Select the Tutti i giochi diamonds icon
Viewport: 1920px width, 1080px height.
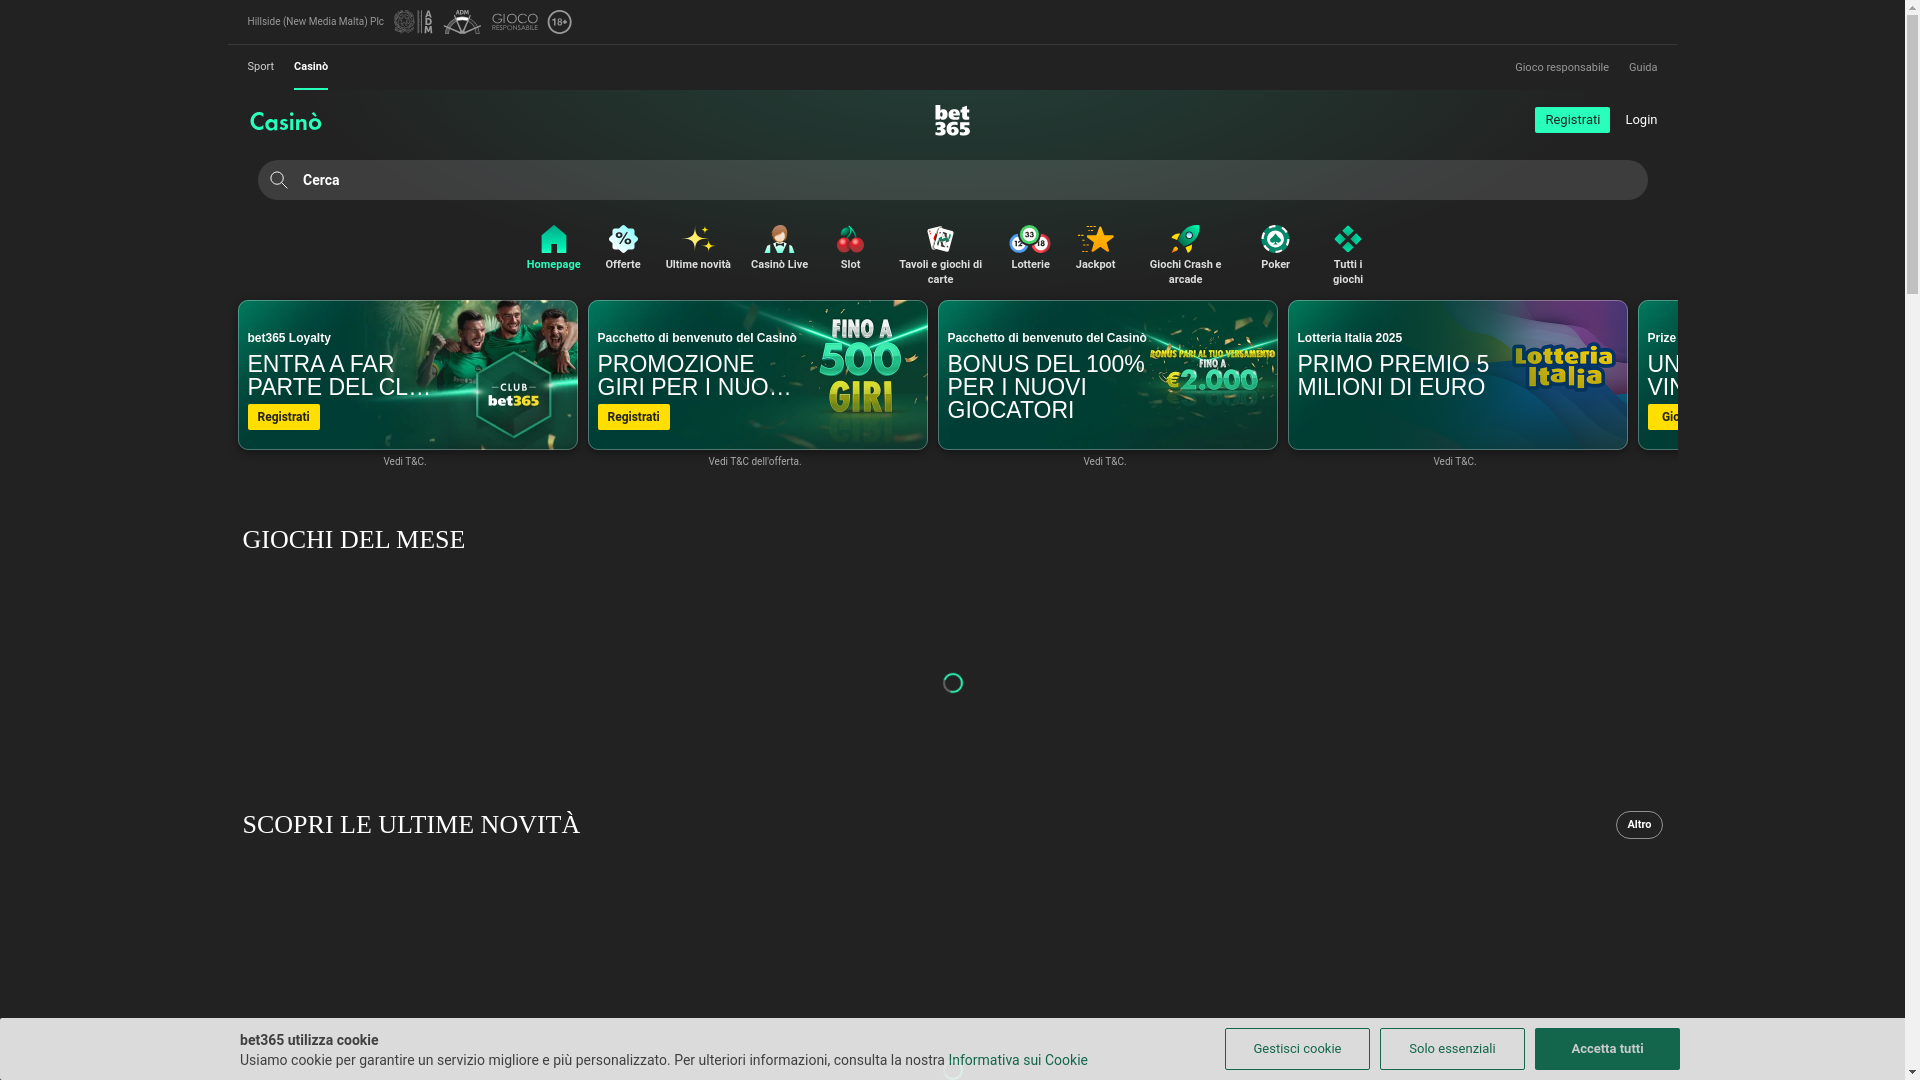coord(1348,240)
